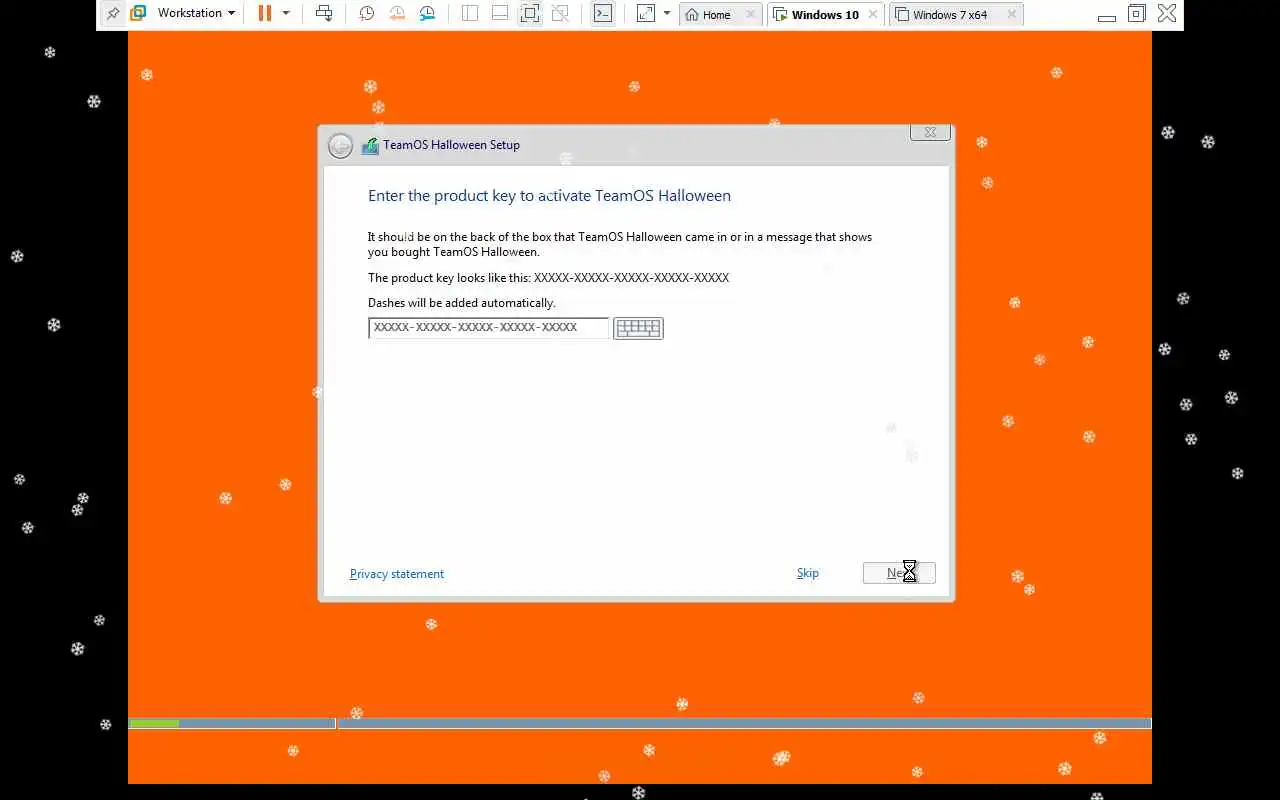Expand the power options dropdown arrow

pos(286,14)
